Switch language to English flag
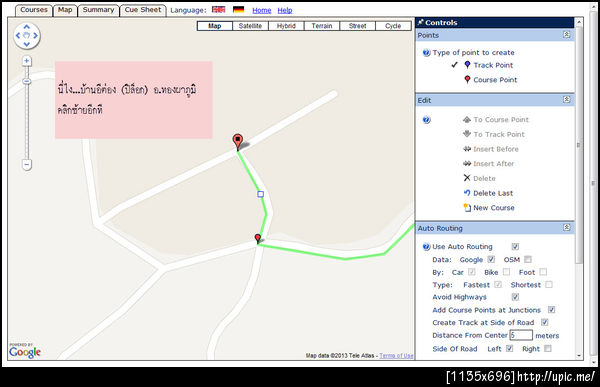Viewport: 600px width, 387px height. click(x=218, y=10)
